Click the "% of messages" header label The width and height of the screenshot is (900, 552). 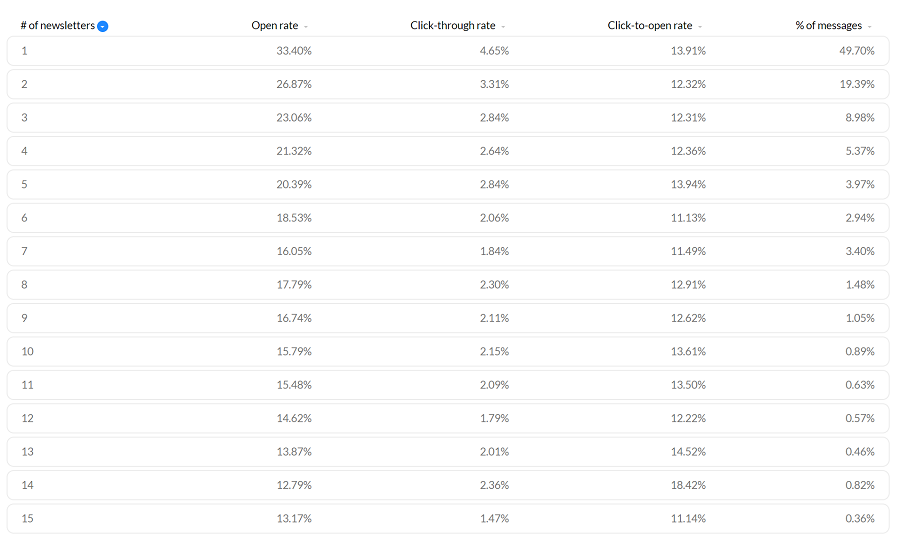tap(828, 25)
